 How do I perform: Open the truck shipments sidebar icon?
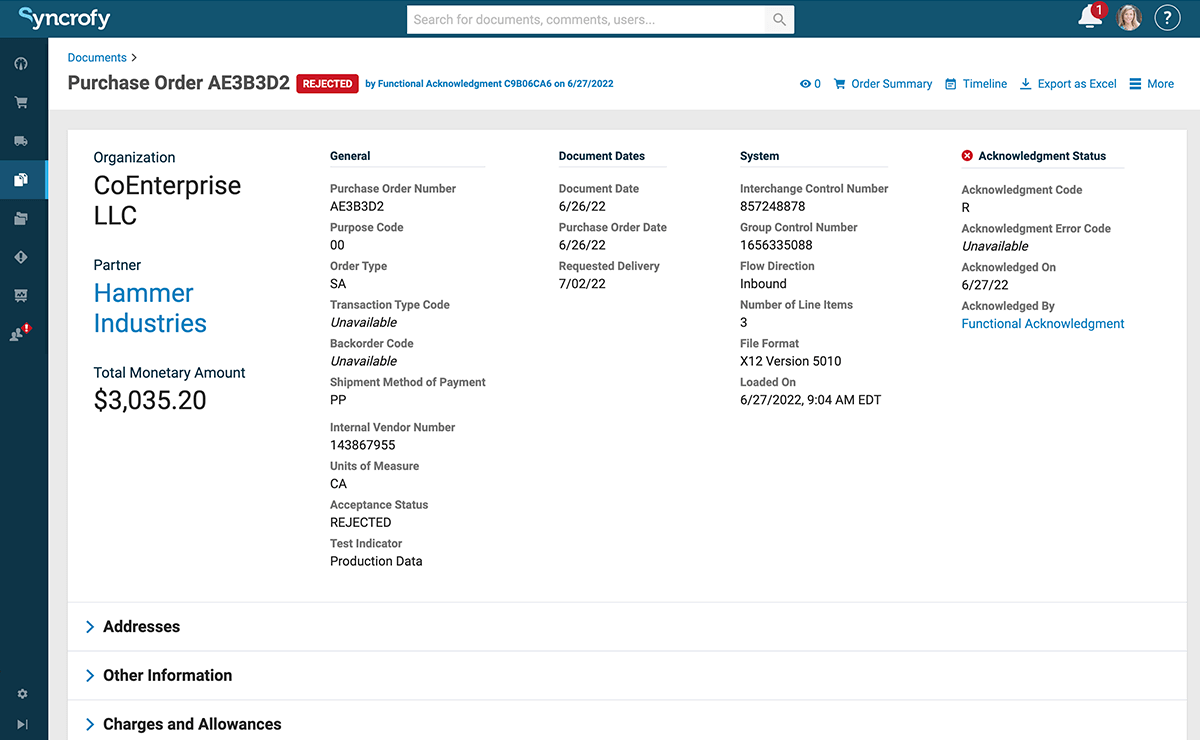[x=21, y=141]
